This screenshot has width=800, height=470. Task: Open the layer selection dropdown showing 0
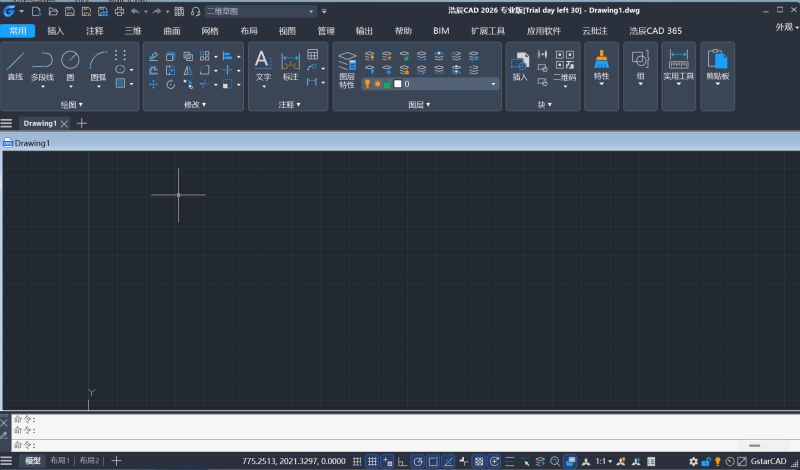430,84
